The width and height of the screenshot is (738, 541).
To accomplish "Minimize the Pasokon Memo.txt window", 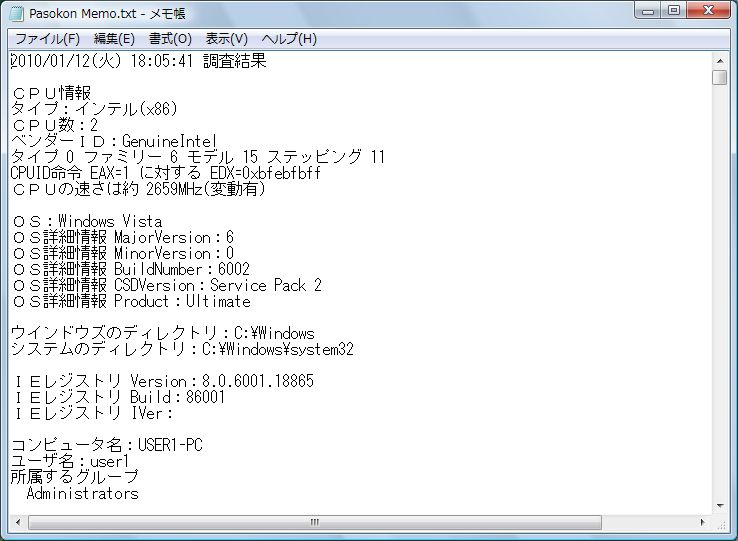I will click(x=648, y=10).
